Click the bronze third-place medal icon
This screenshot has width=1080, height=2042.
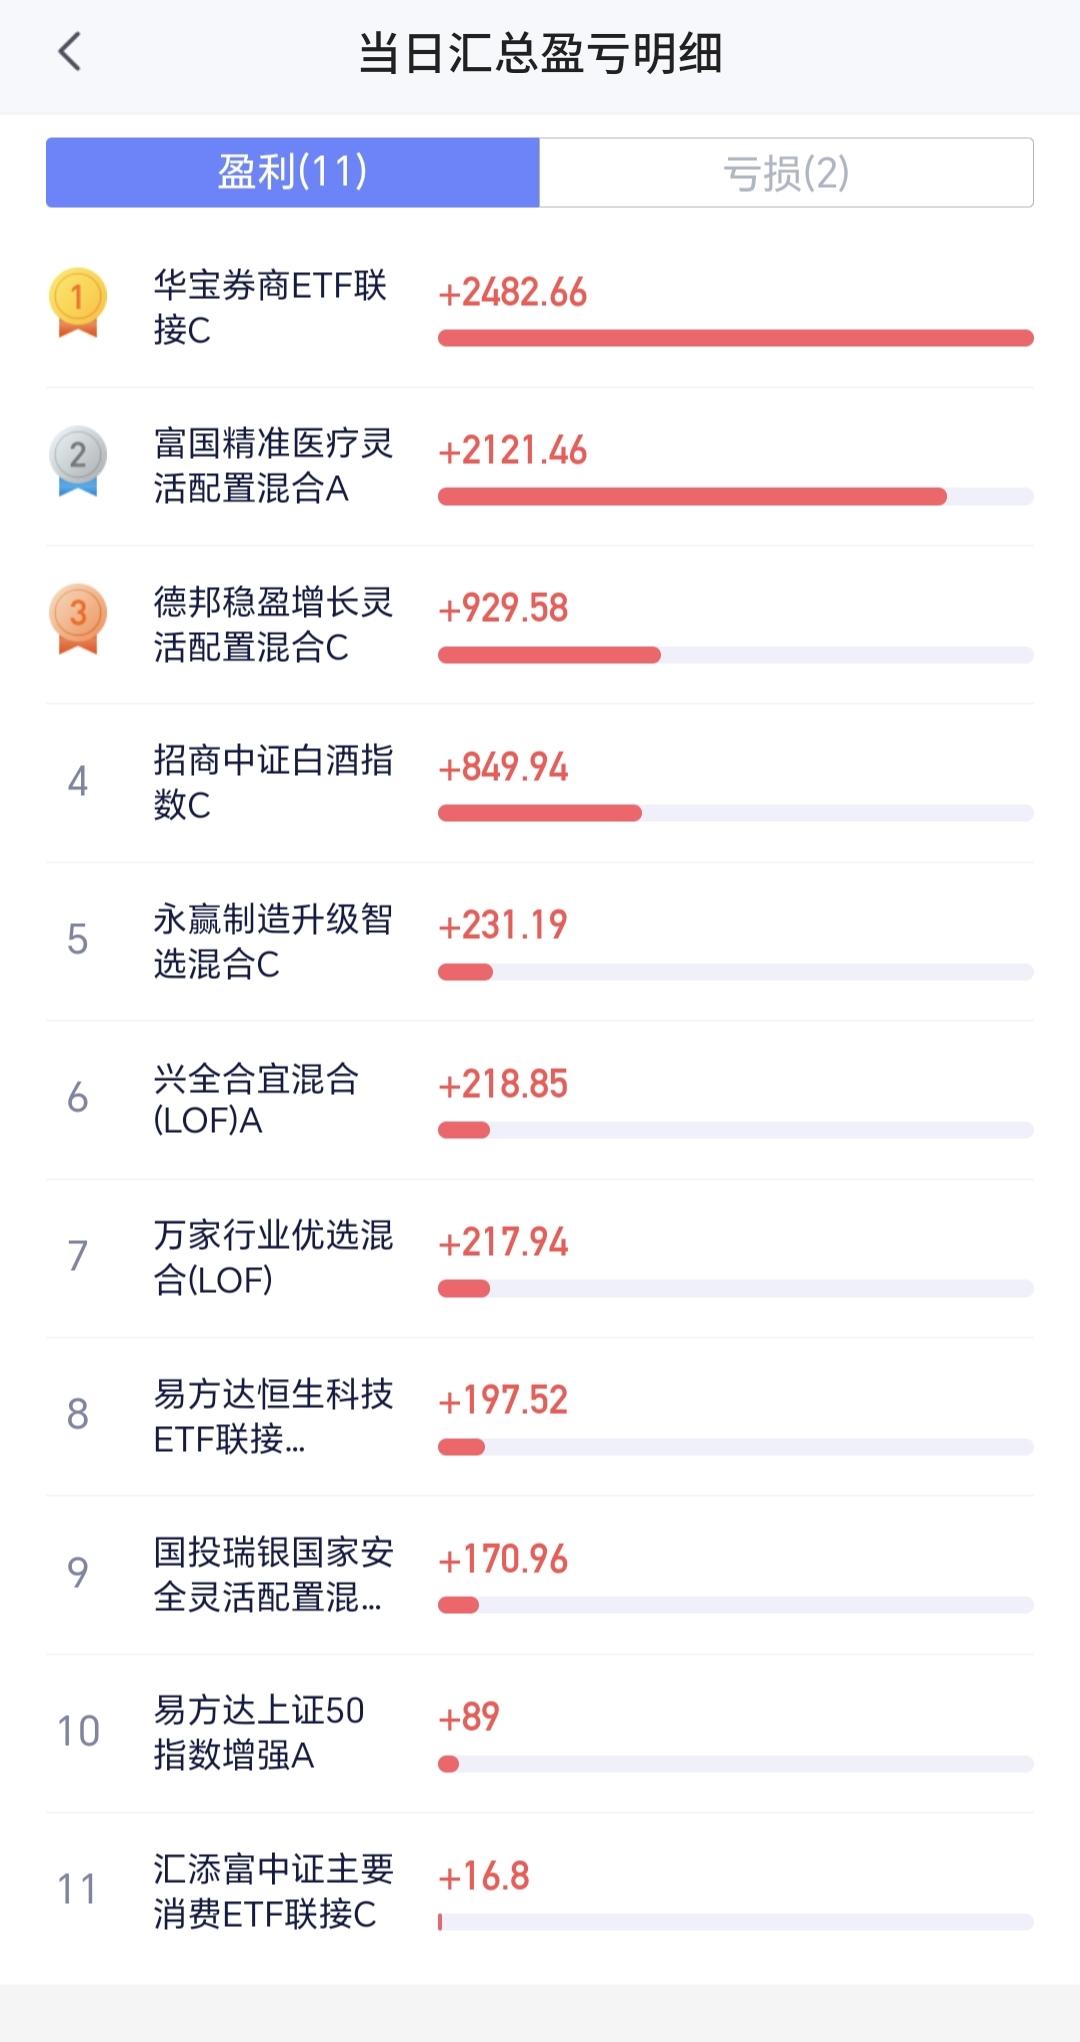[78, 619]
